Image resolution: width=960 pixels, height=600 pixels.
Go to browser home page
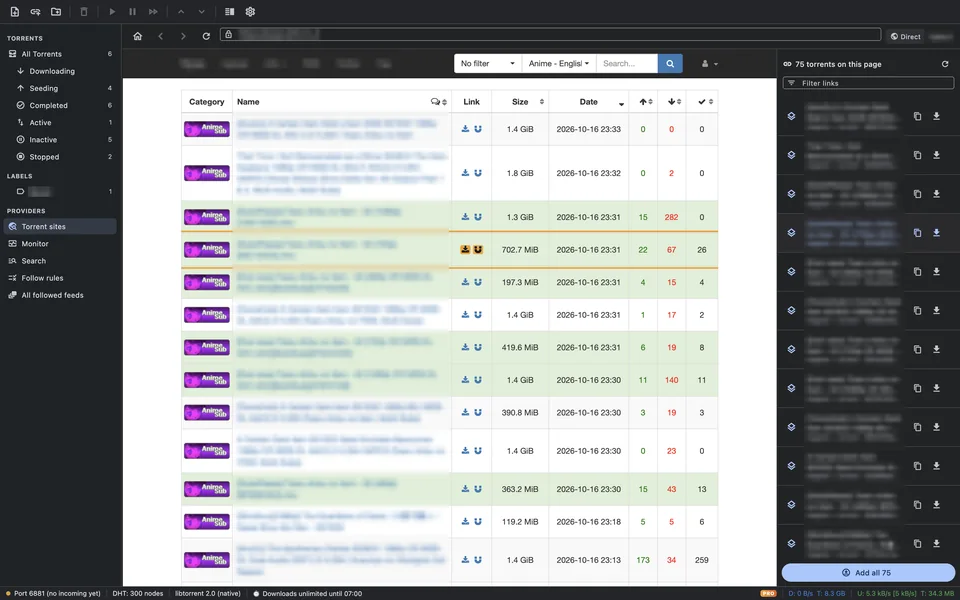click(x=138, y=36)
